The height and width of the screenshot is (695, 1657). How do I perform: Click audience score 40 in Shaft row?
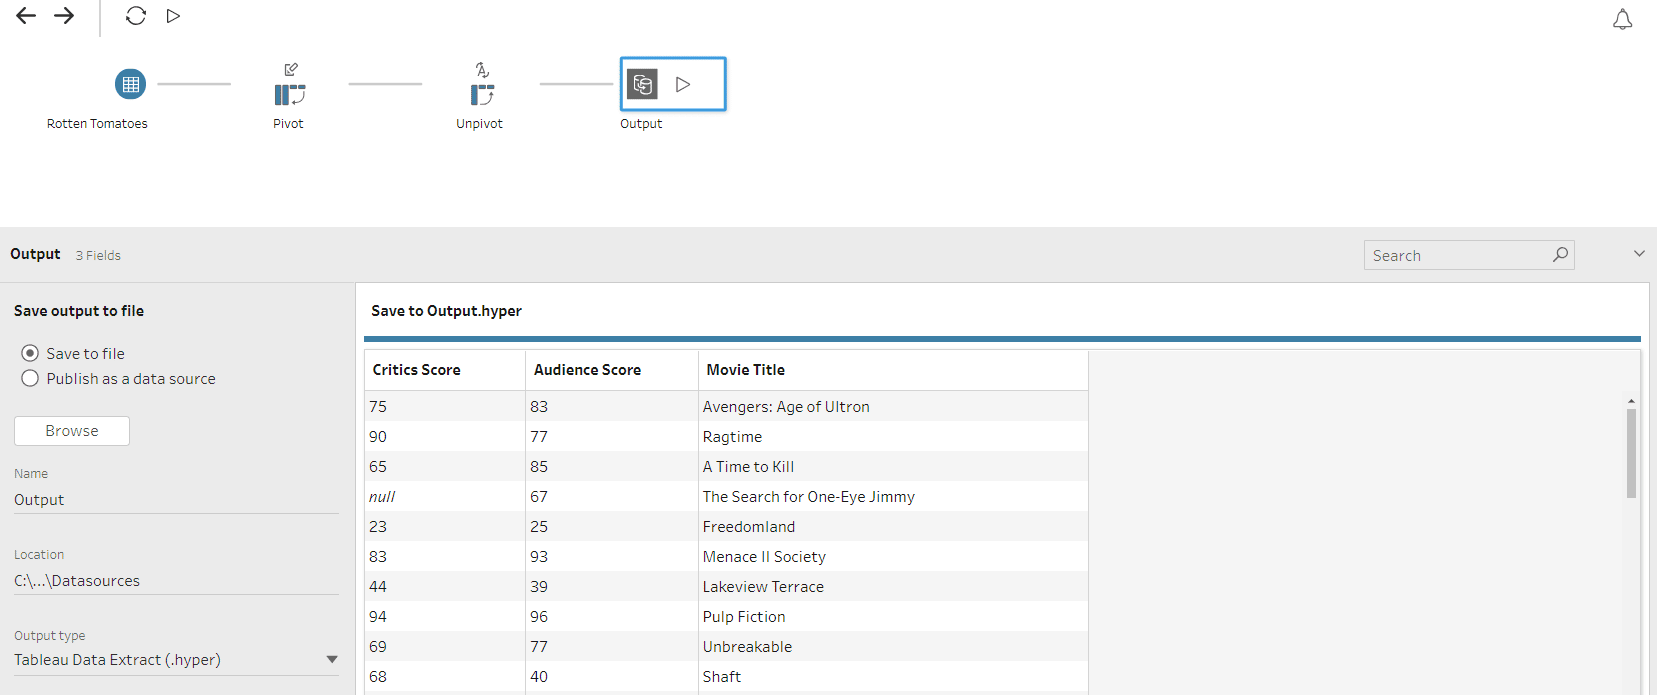pos(611,676)
